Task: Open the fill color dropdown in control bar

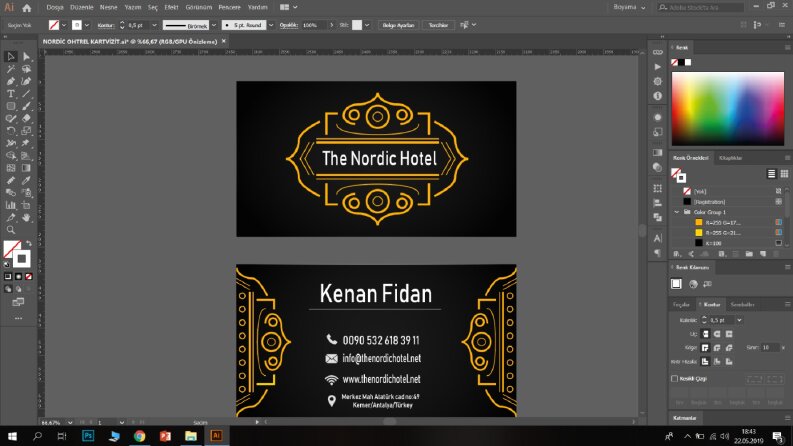Action: (x=64, y=25)
